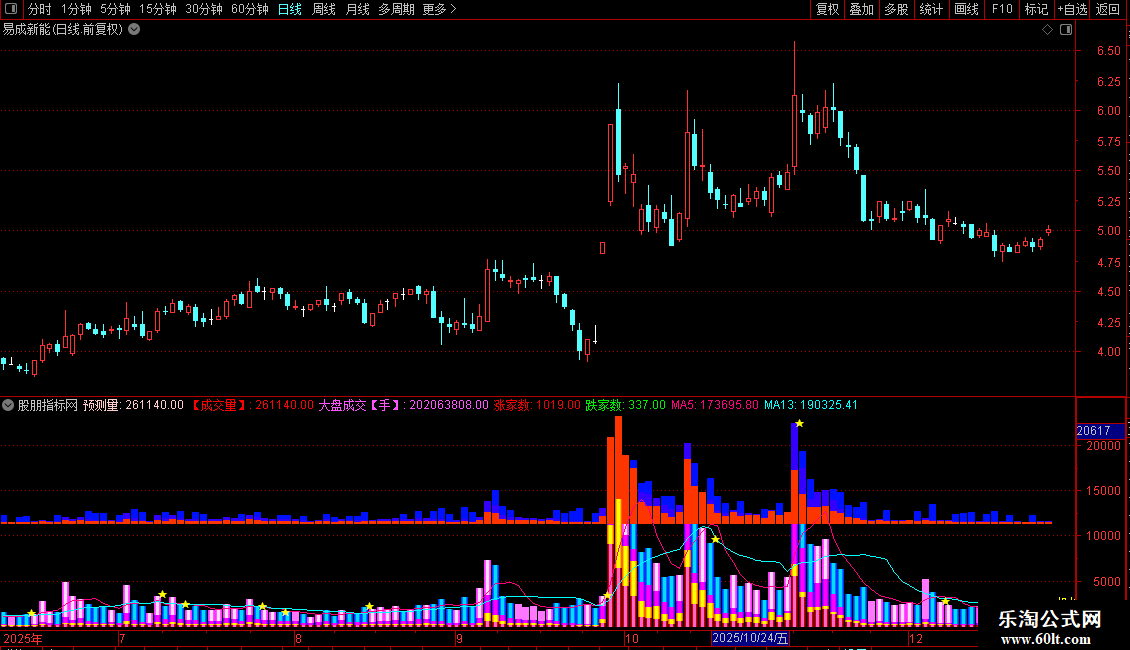
Task: Click month 10 on the time axis
Action: [632, 638]
